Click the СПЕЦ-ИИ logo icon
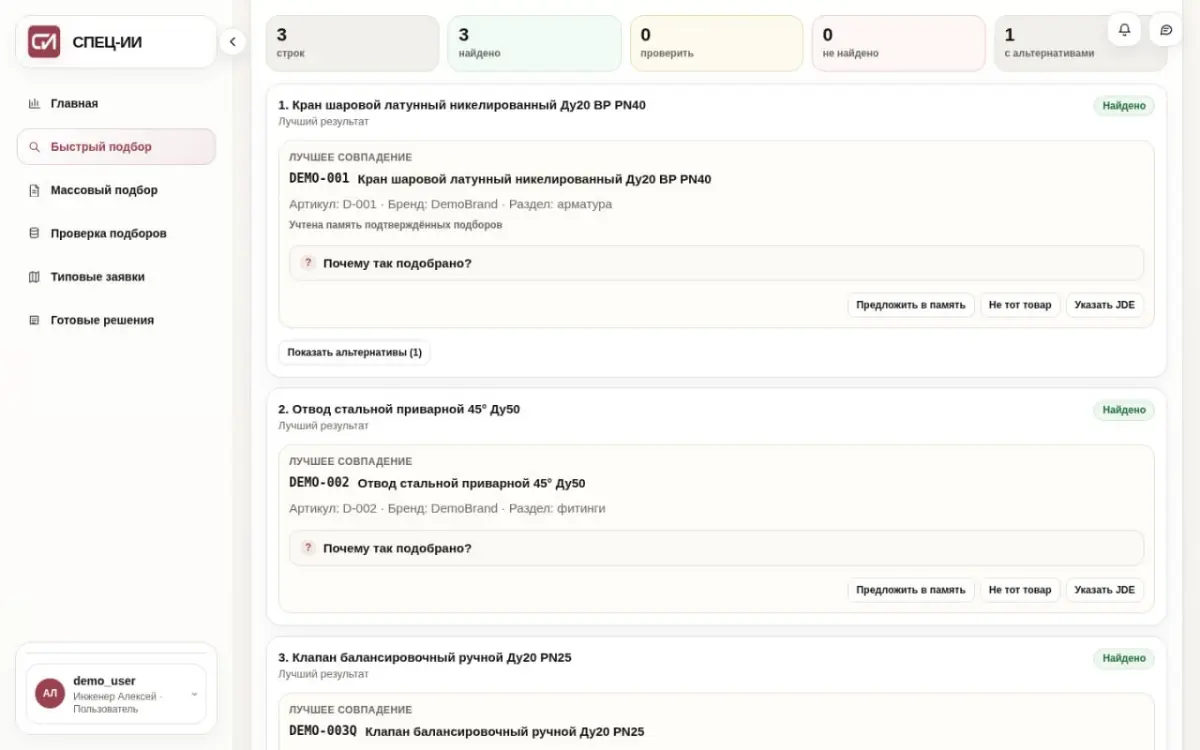Image resolution: width=1200 pixels, height=750 pixels. pyautogui.click(x=44, y=42)
